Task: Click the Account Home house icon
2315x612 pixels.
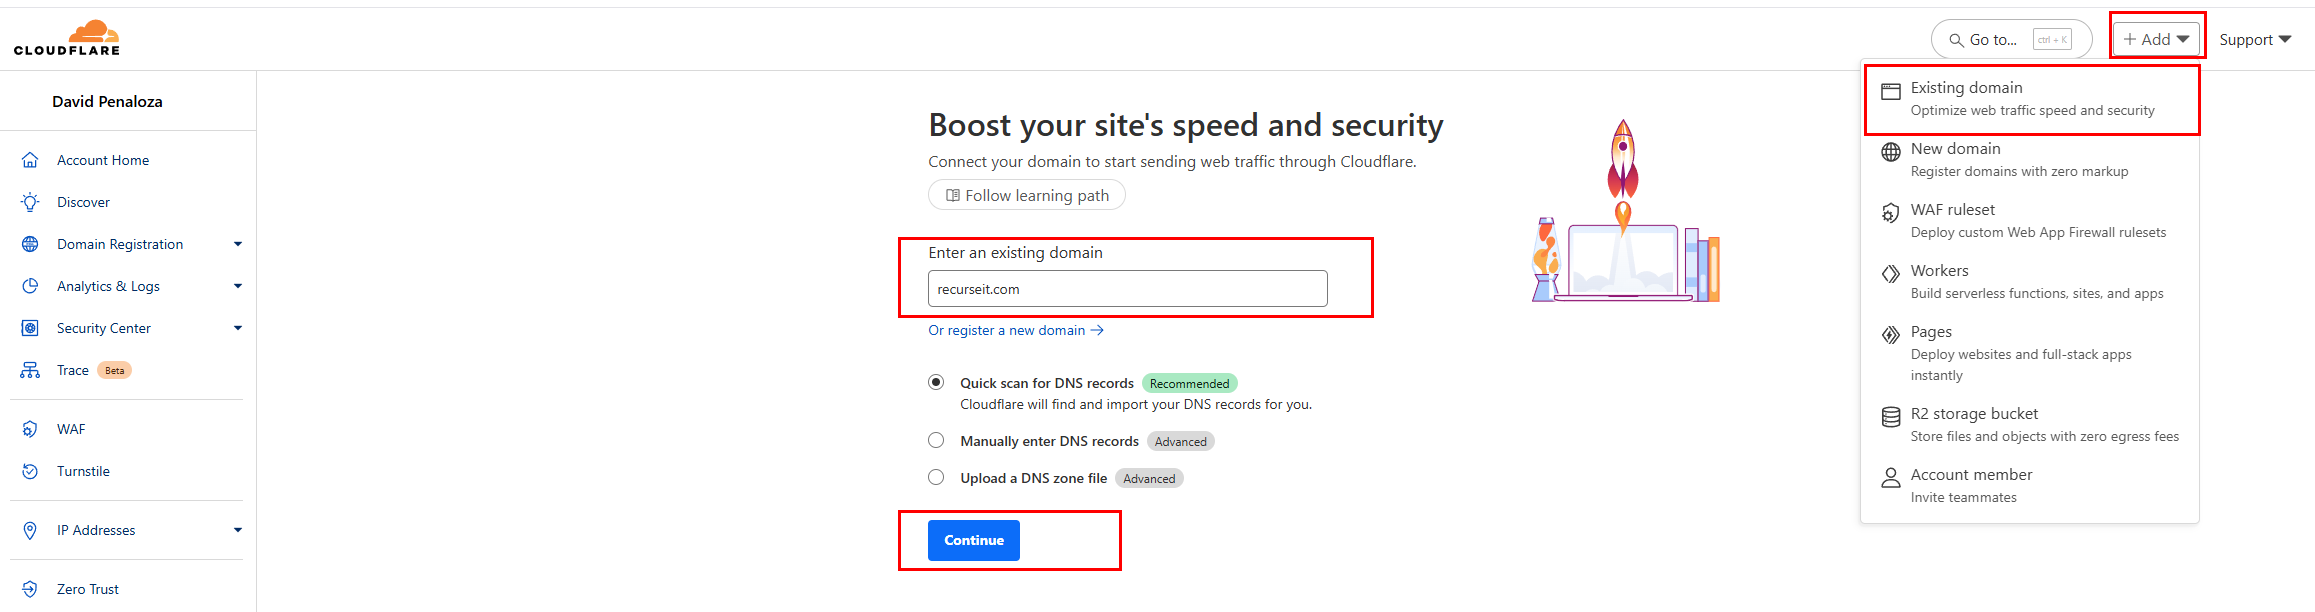Action: coord(30,160)
